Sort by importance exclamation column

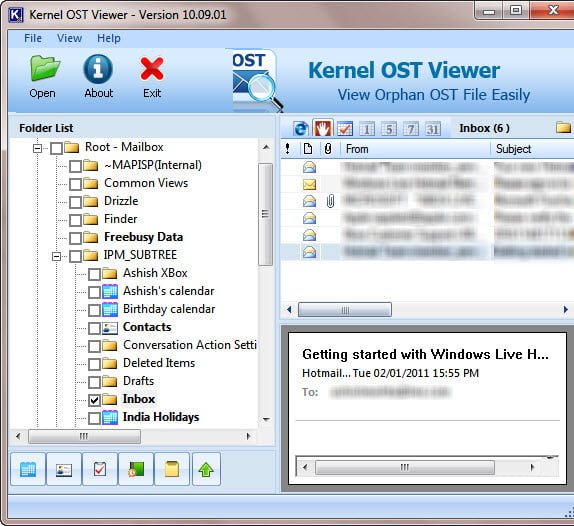tap(288, 149)
